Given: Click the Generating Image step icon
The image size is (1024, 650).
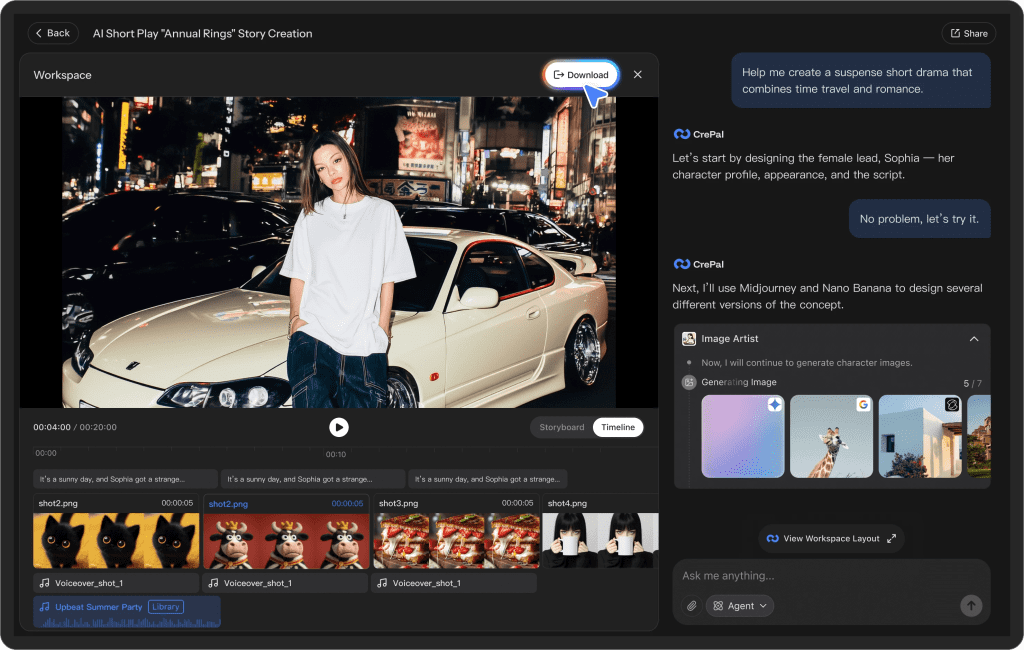Looking at the screenshot, I should [x=688, y=382].
